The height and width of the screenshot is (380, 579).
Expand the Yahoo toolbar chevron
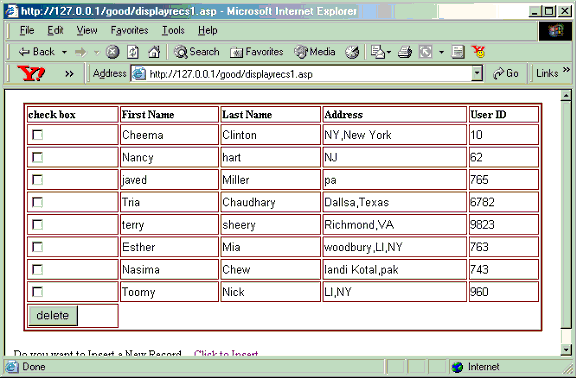click(69, 74)
